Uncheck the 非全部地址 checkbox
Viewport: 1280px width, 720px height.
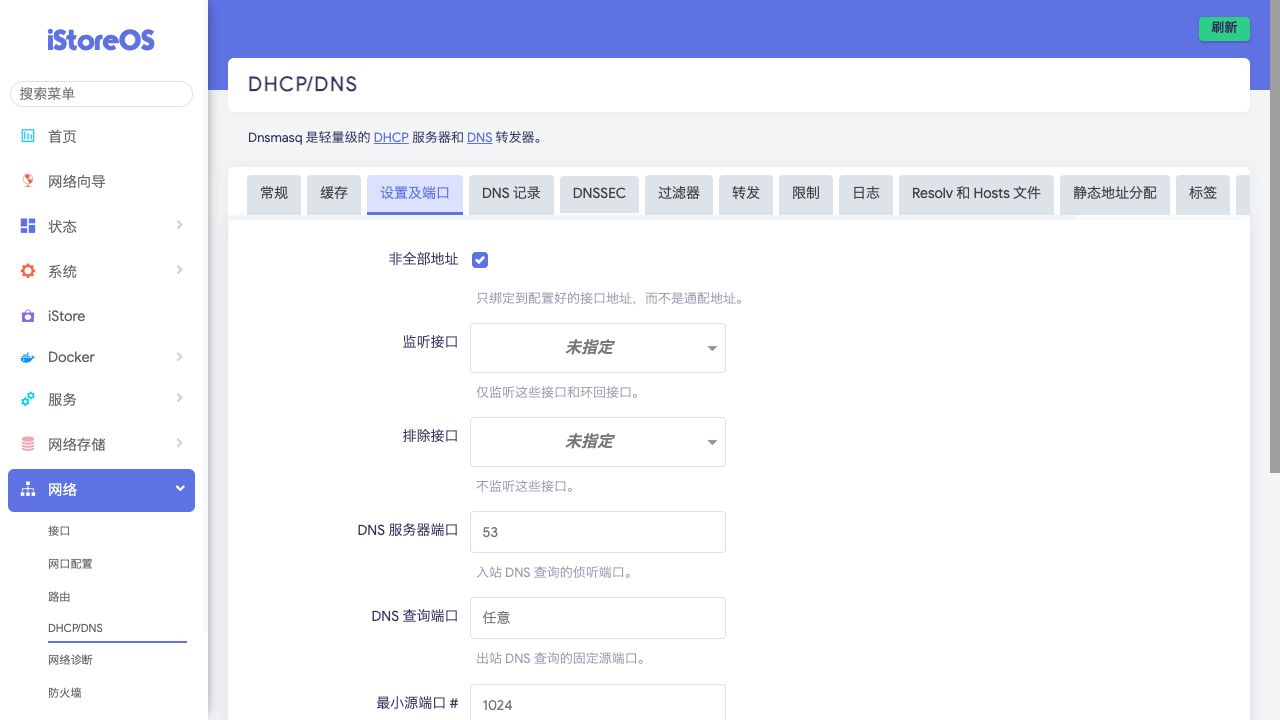coord(480,260)
